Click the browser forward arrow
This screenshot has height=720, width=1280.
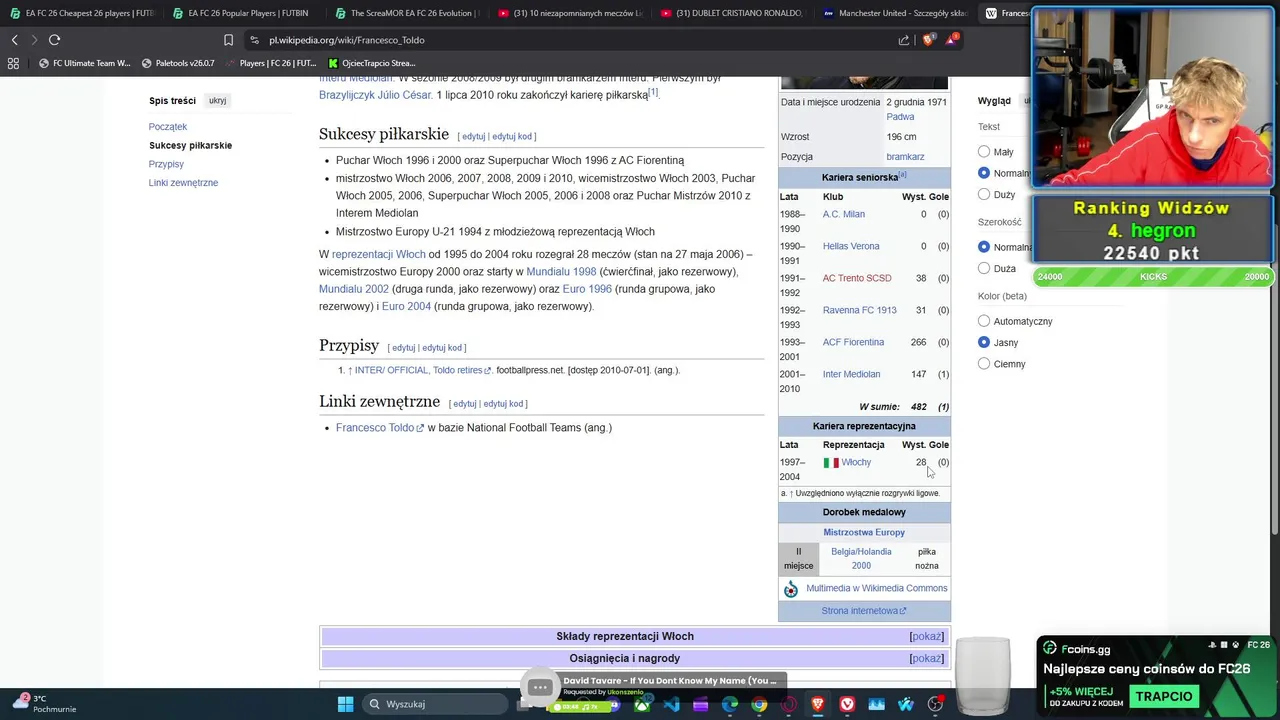pyautogui.click(x=33, y=40)
